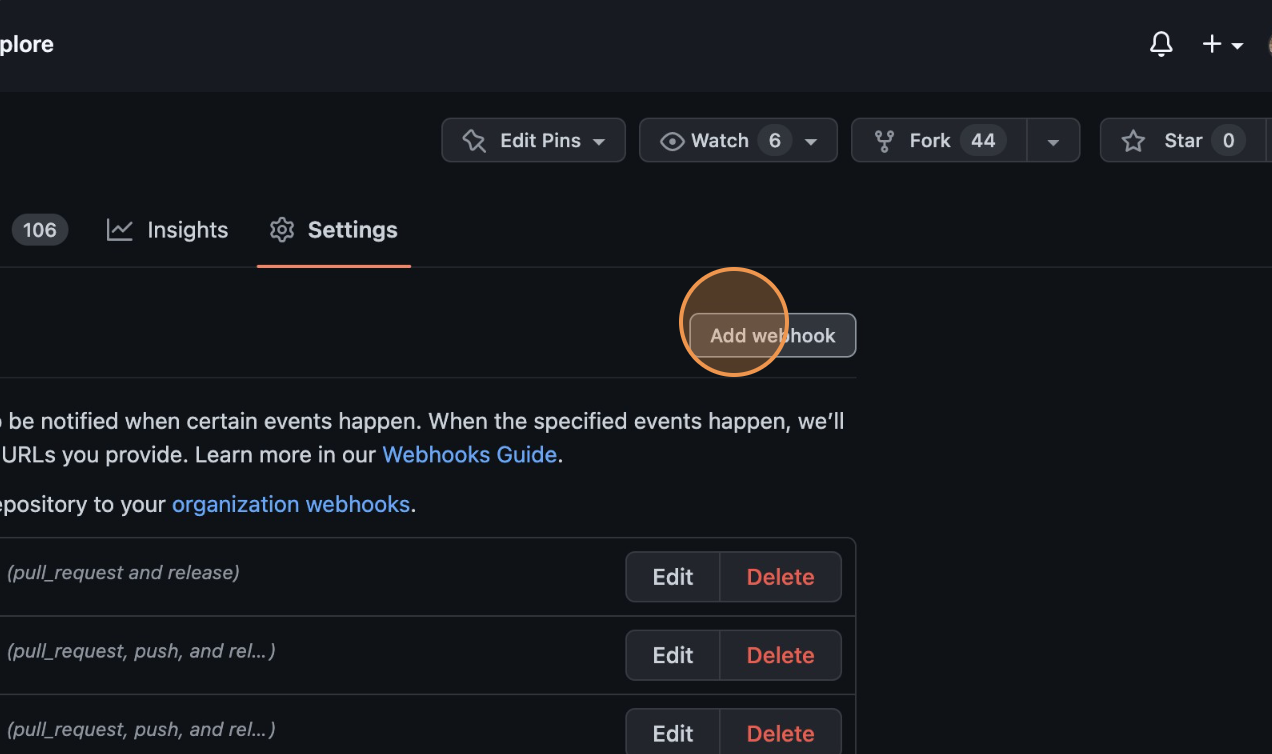Click the star icon on the Star button
1272x754 pixels.
tap(1132, 140)
